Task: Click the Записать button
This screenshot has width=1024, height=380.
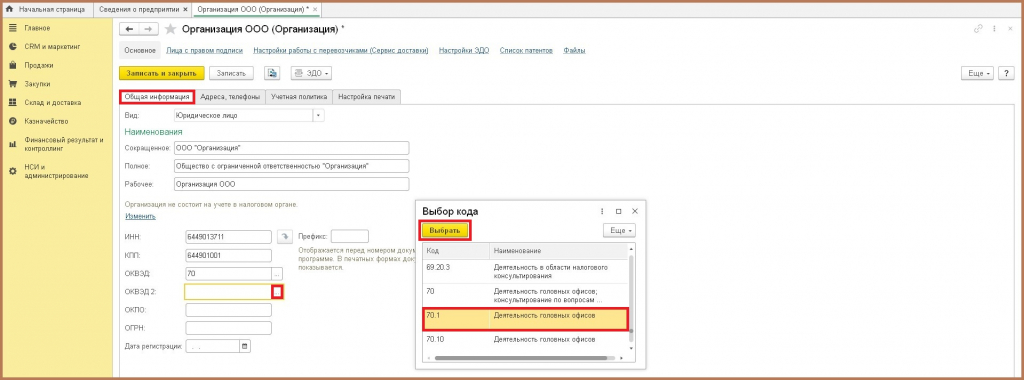Action: [x=231, y=73]
